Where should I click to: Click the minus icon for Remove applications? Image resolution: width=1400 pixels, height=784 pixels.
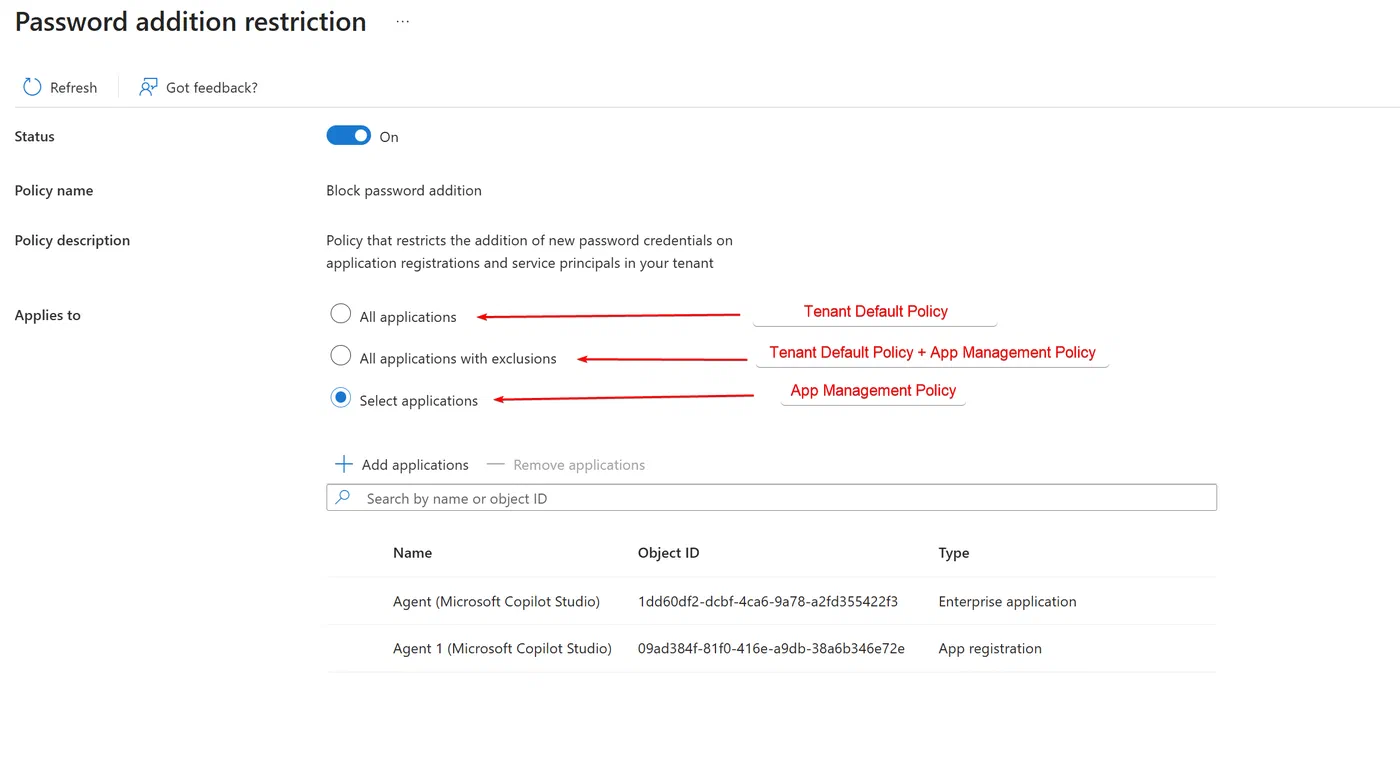[x=495, y=464]
